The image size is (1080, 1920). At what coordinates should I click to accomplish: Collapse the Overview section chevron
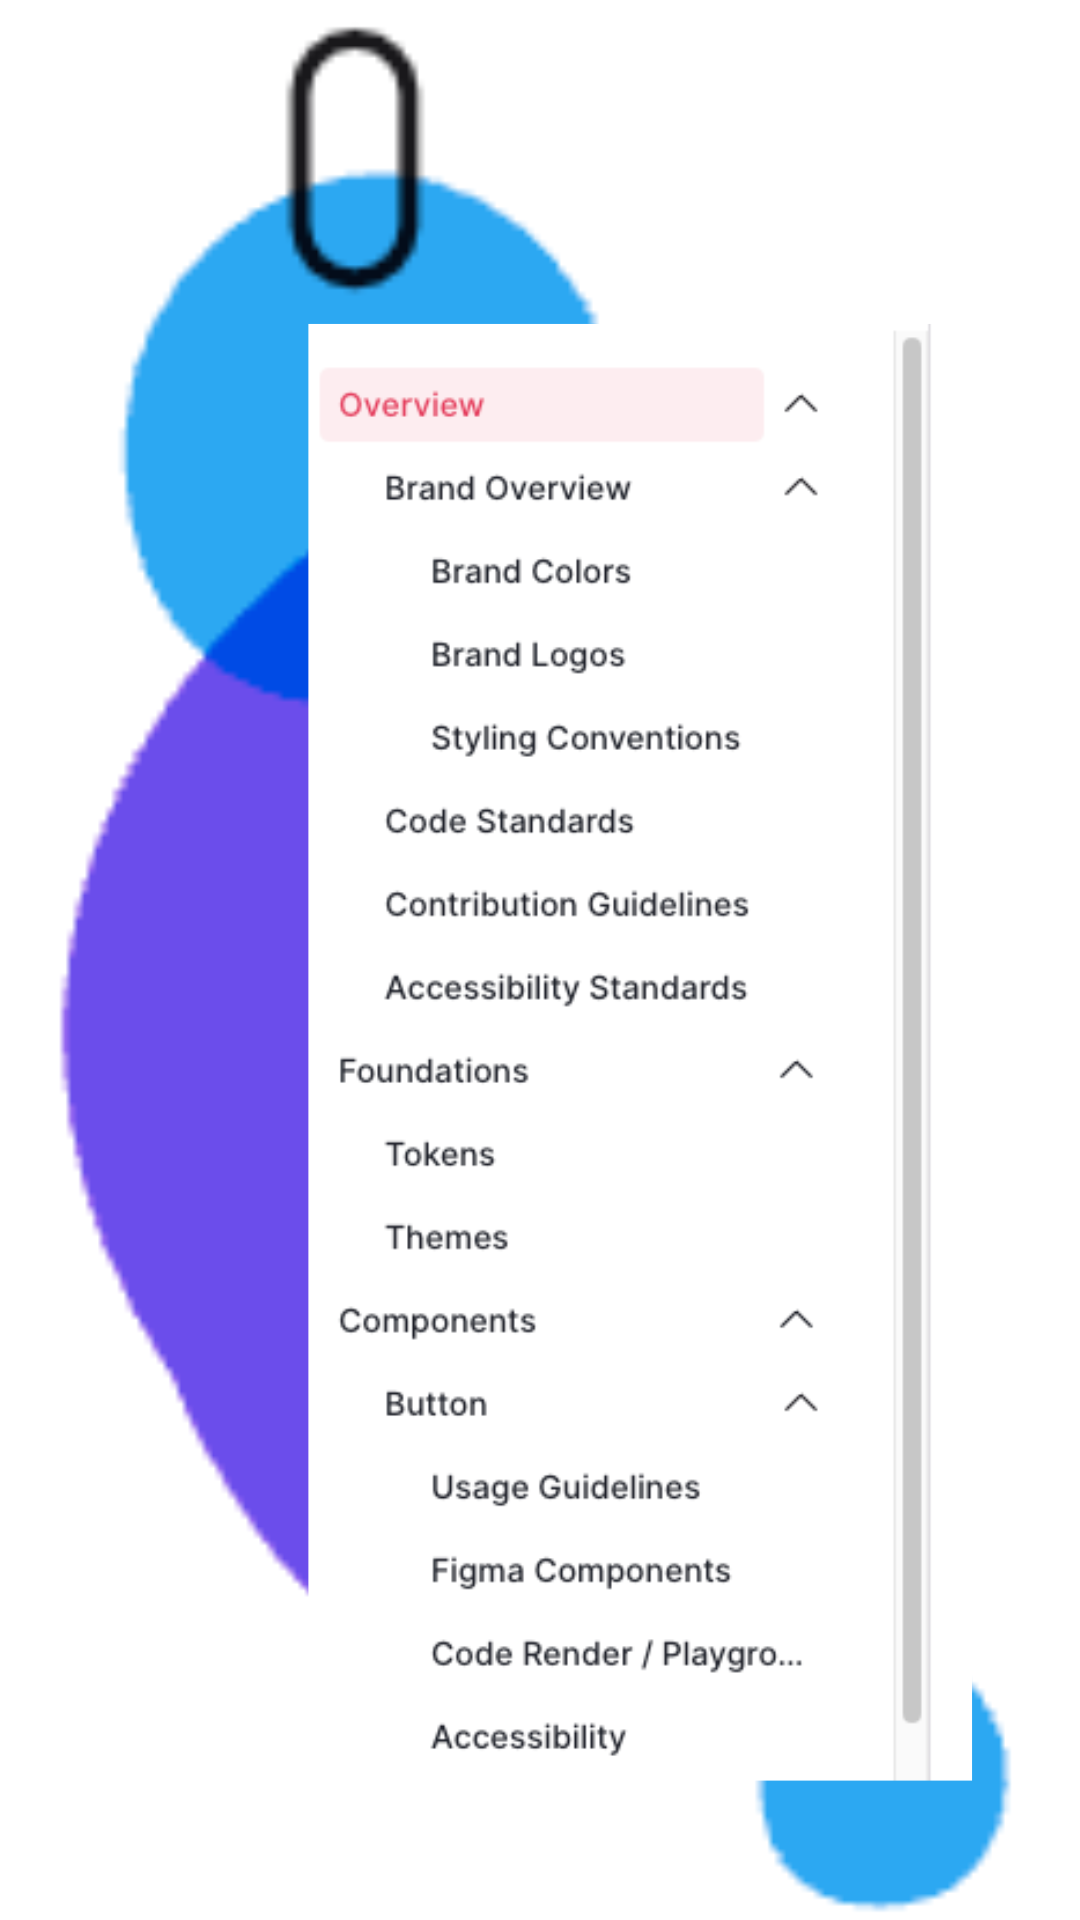click(x=802, y=404)
